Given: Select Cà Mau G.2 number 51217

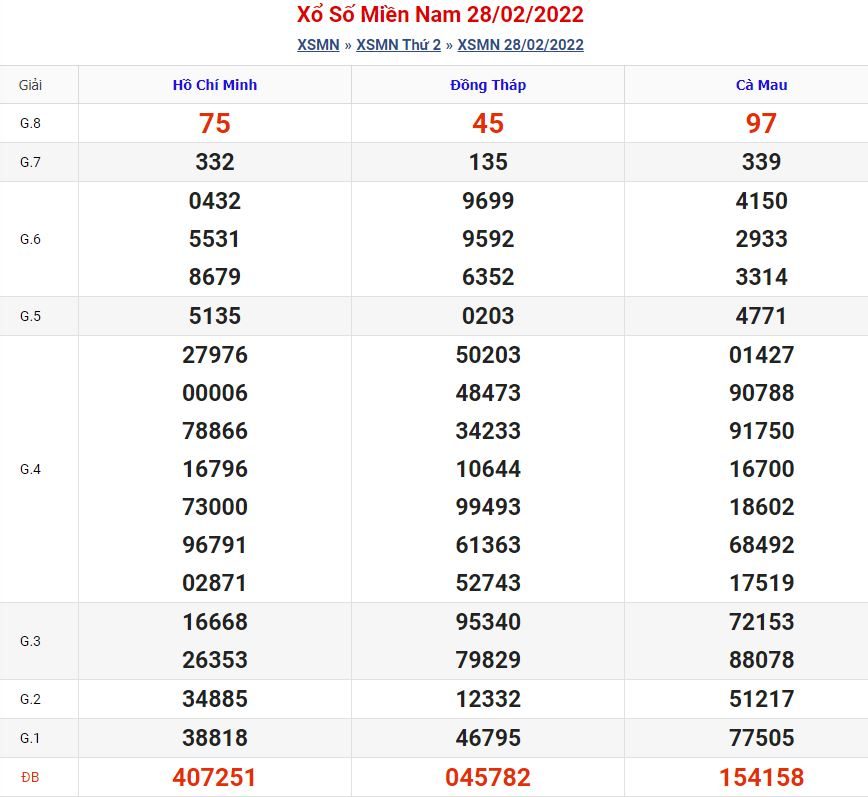Looking at the screenshot, I should point(762,699).
